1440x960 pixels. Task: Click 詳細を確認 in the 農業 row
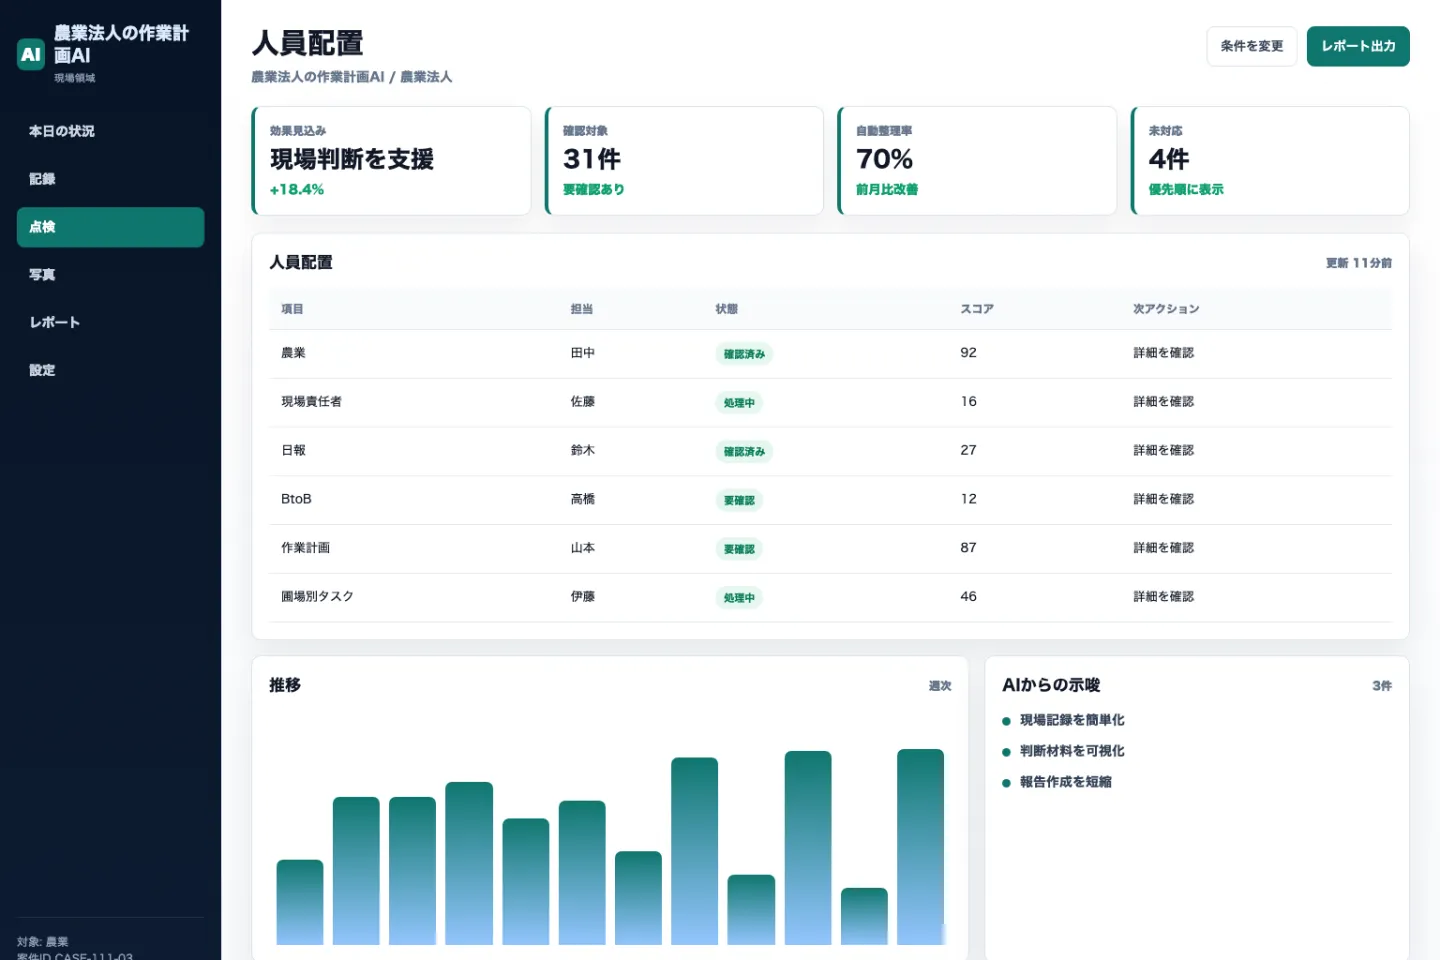[x=1164, y=353]
